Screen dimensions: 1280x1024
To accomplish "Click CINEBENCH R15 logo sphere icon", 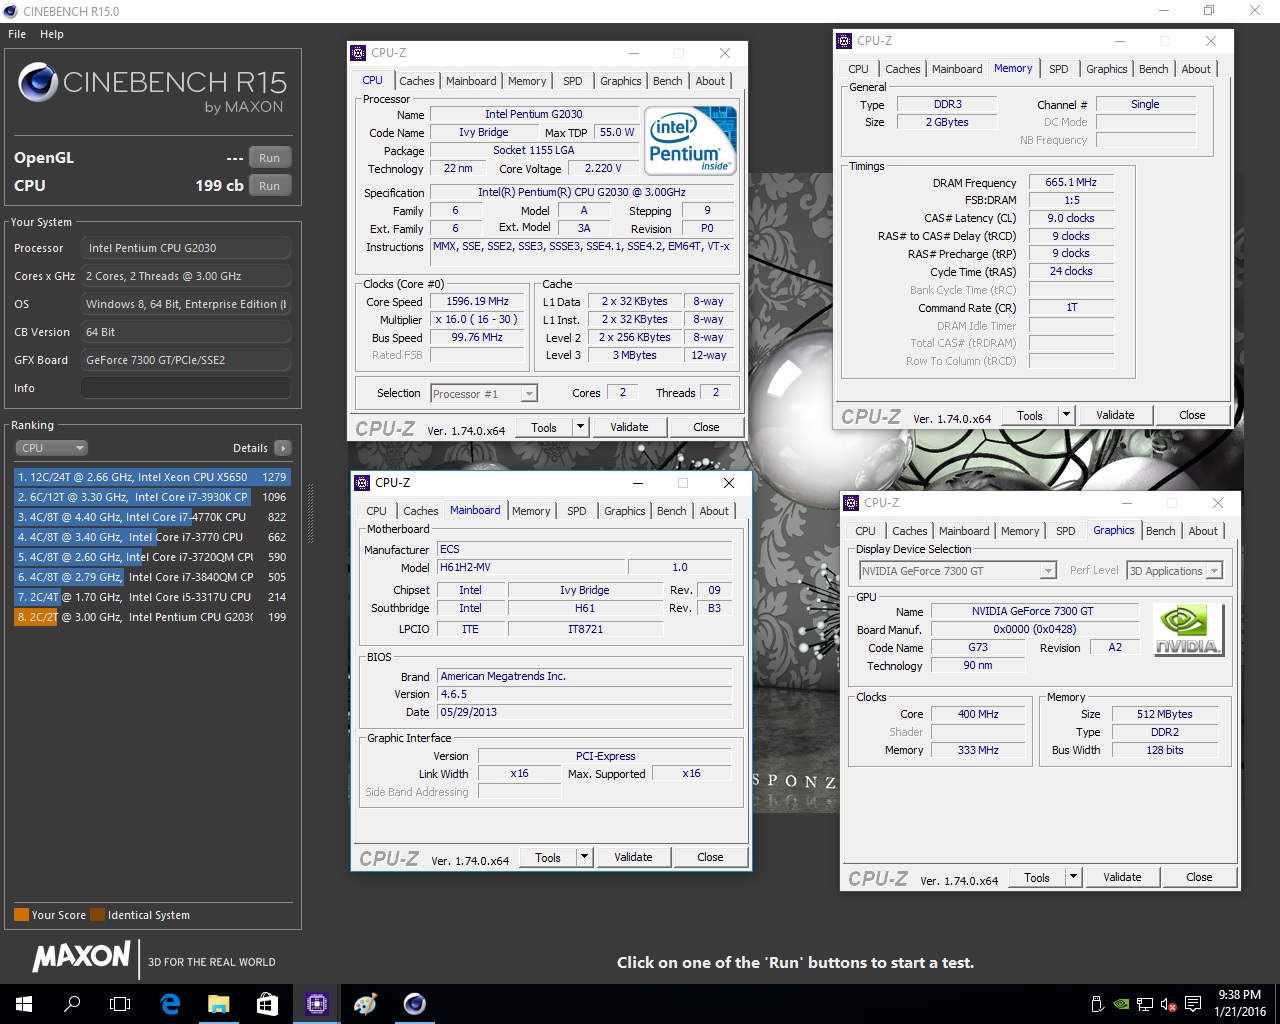I will (37, 83).
